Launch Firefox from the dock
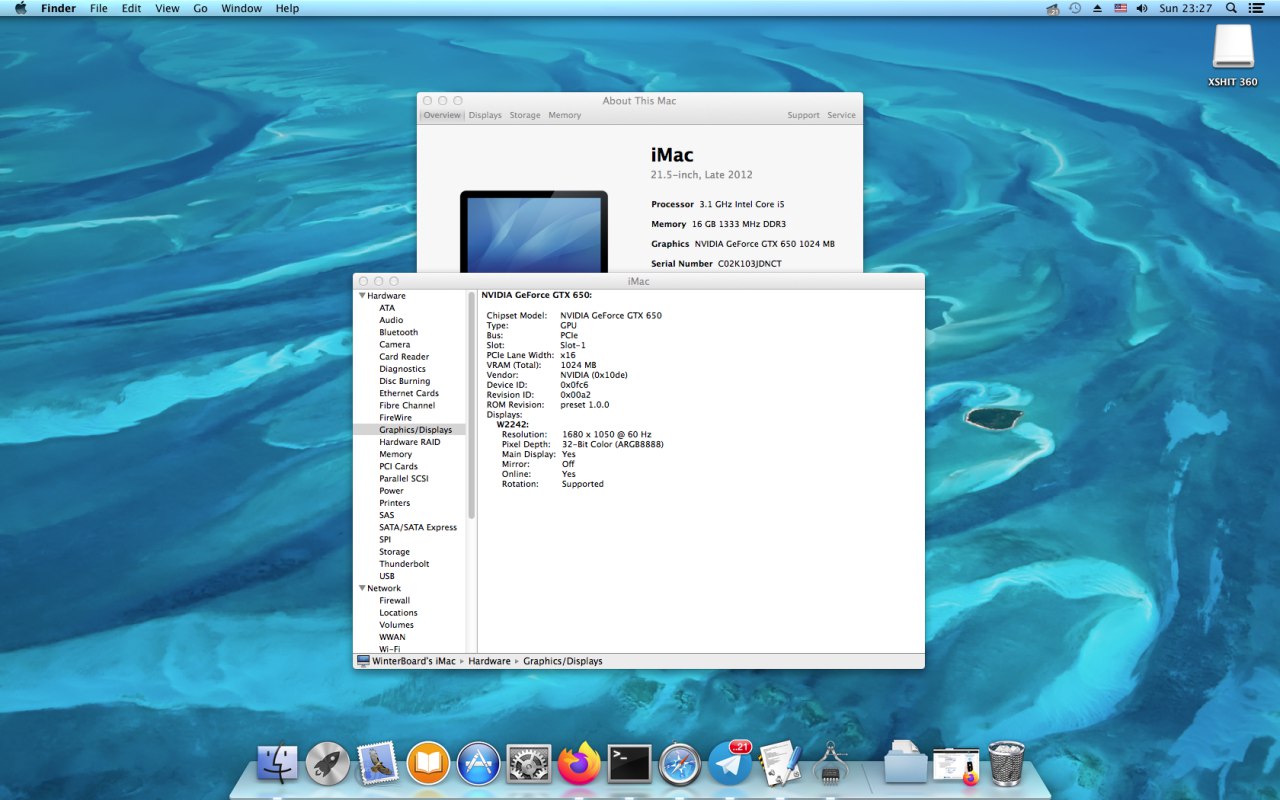The width and height of the screenshot is (1280, 800). [x=579, y=764]
